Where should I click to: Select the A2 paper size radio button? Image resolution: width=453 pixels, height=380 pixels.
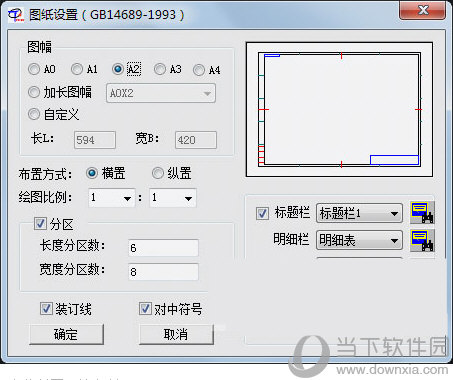point(118,69)
